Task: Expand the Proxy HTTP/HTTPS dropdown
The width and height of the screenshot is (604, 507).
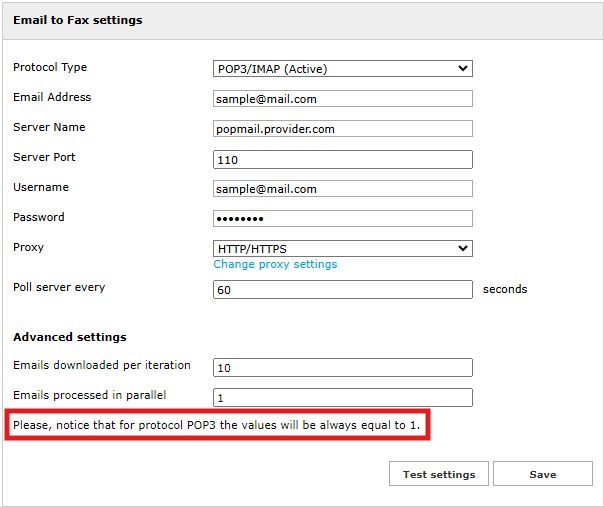Action: coord(342,248)
